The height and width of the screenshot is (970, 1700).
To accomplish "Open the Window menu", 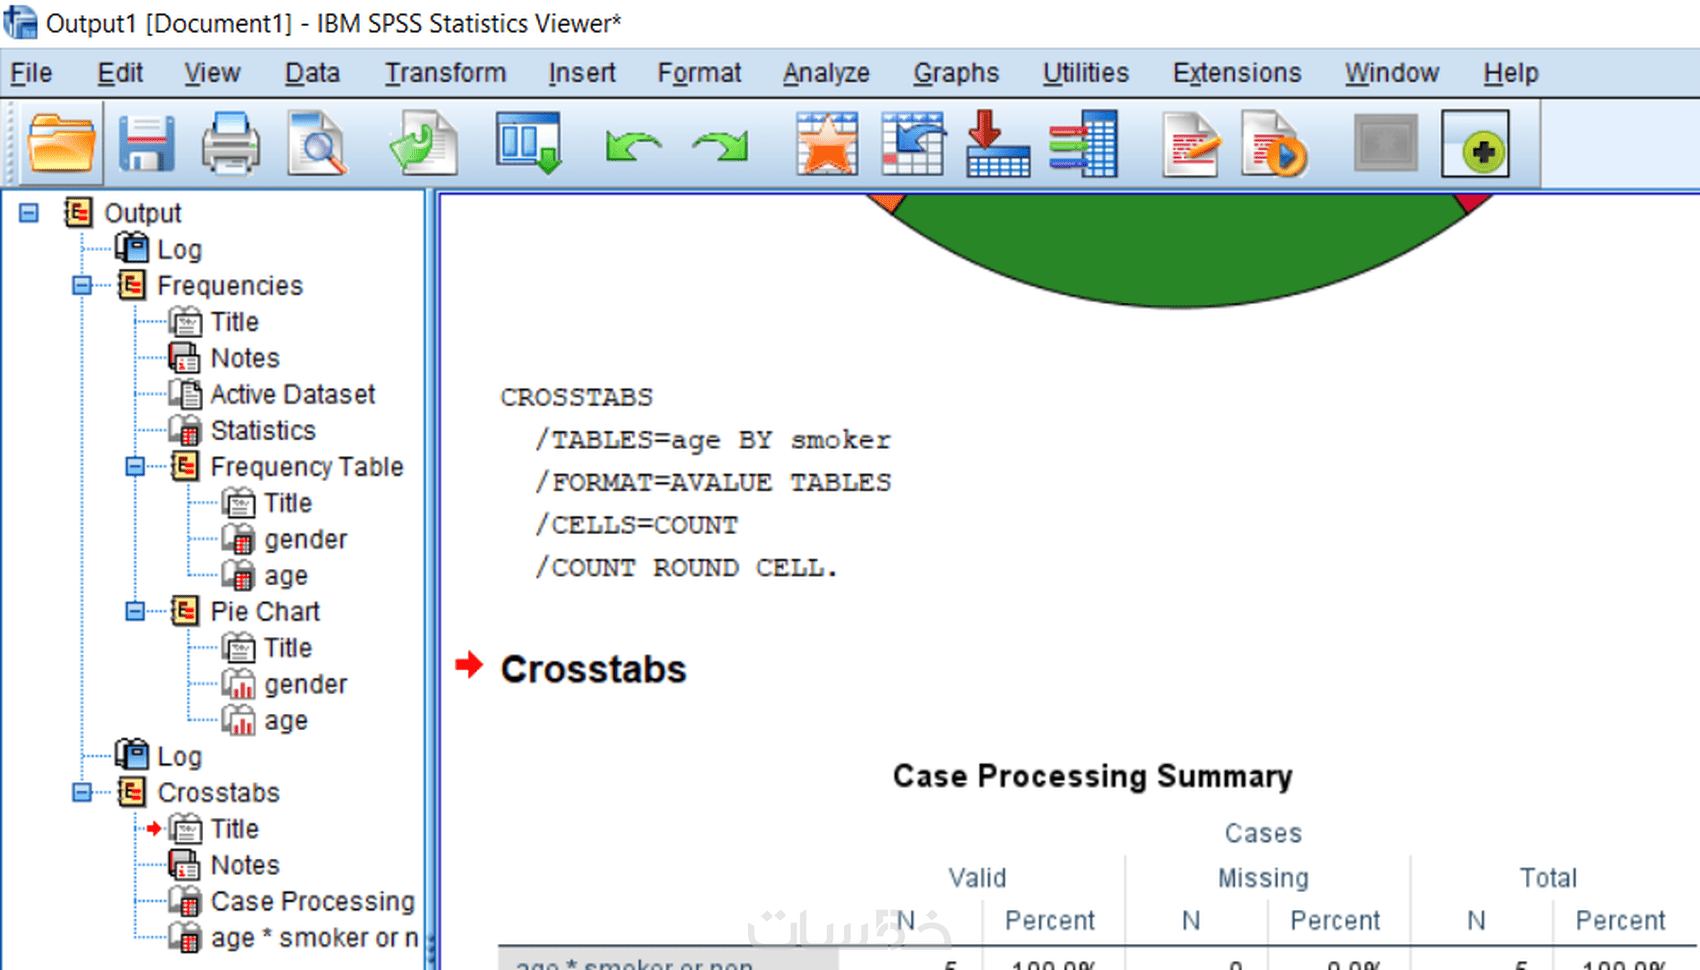I will coord(1391,73).
